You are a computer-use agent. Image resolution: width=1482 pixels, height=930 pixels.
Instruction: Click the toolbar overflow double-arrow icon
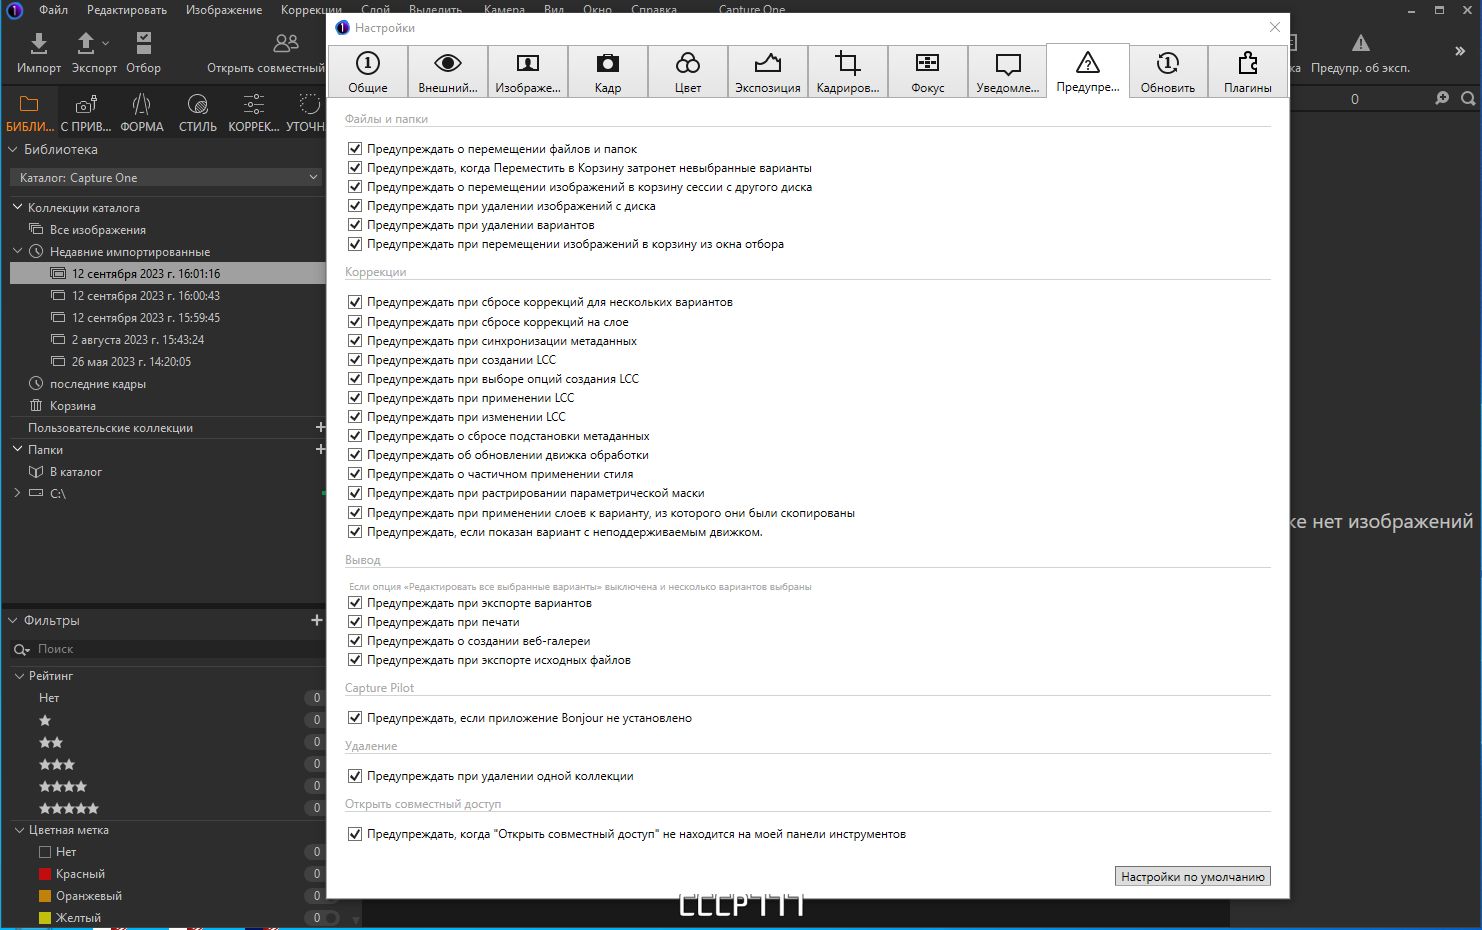[1460, 51]
